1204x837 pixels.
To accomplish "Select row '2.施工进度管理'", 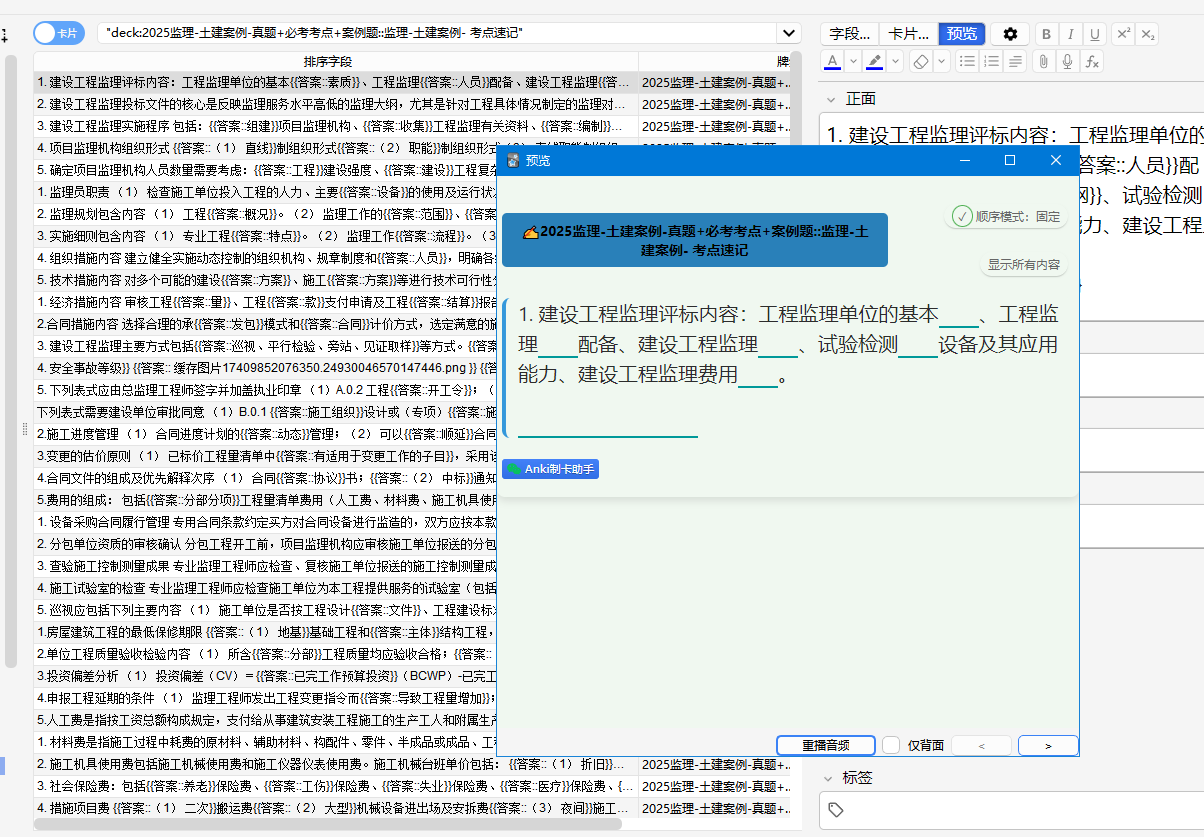I will tap(265, 433).
